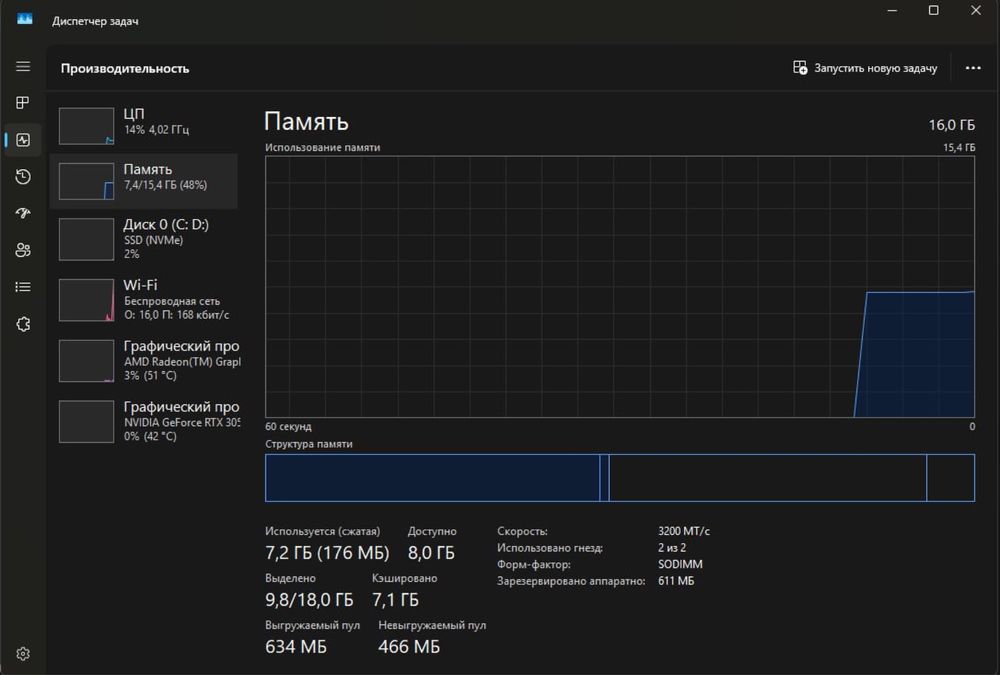
Task: Open the Details page list icon
Action: coord(23,287)
